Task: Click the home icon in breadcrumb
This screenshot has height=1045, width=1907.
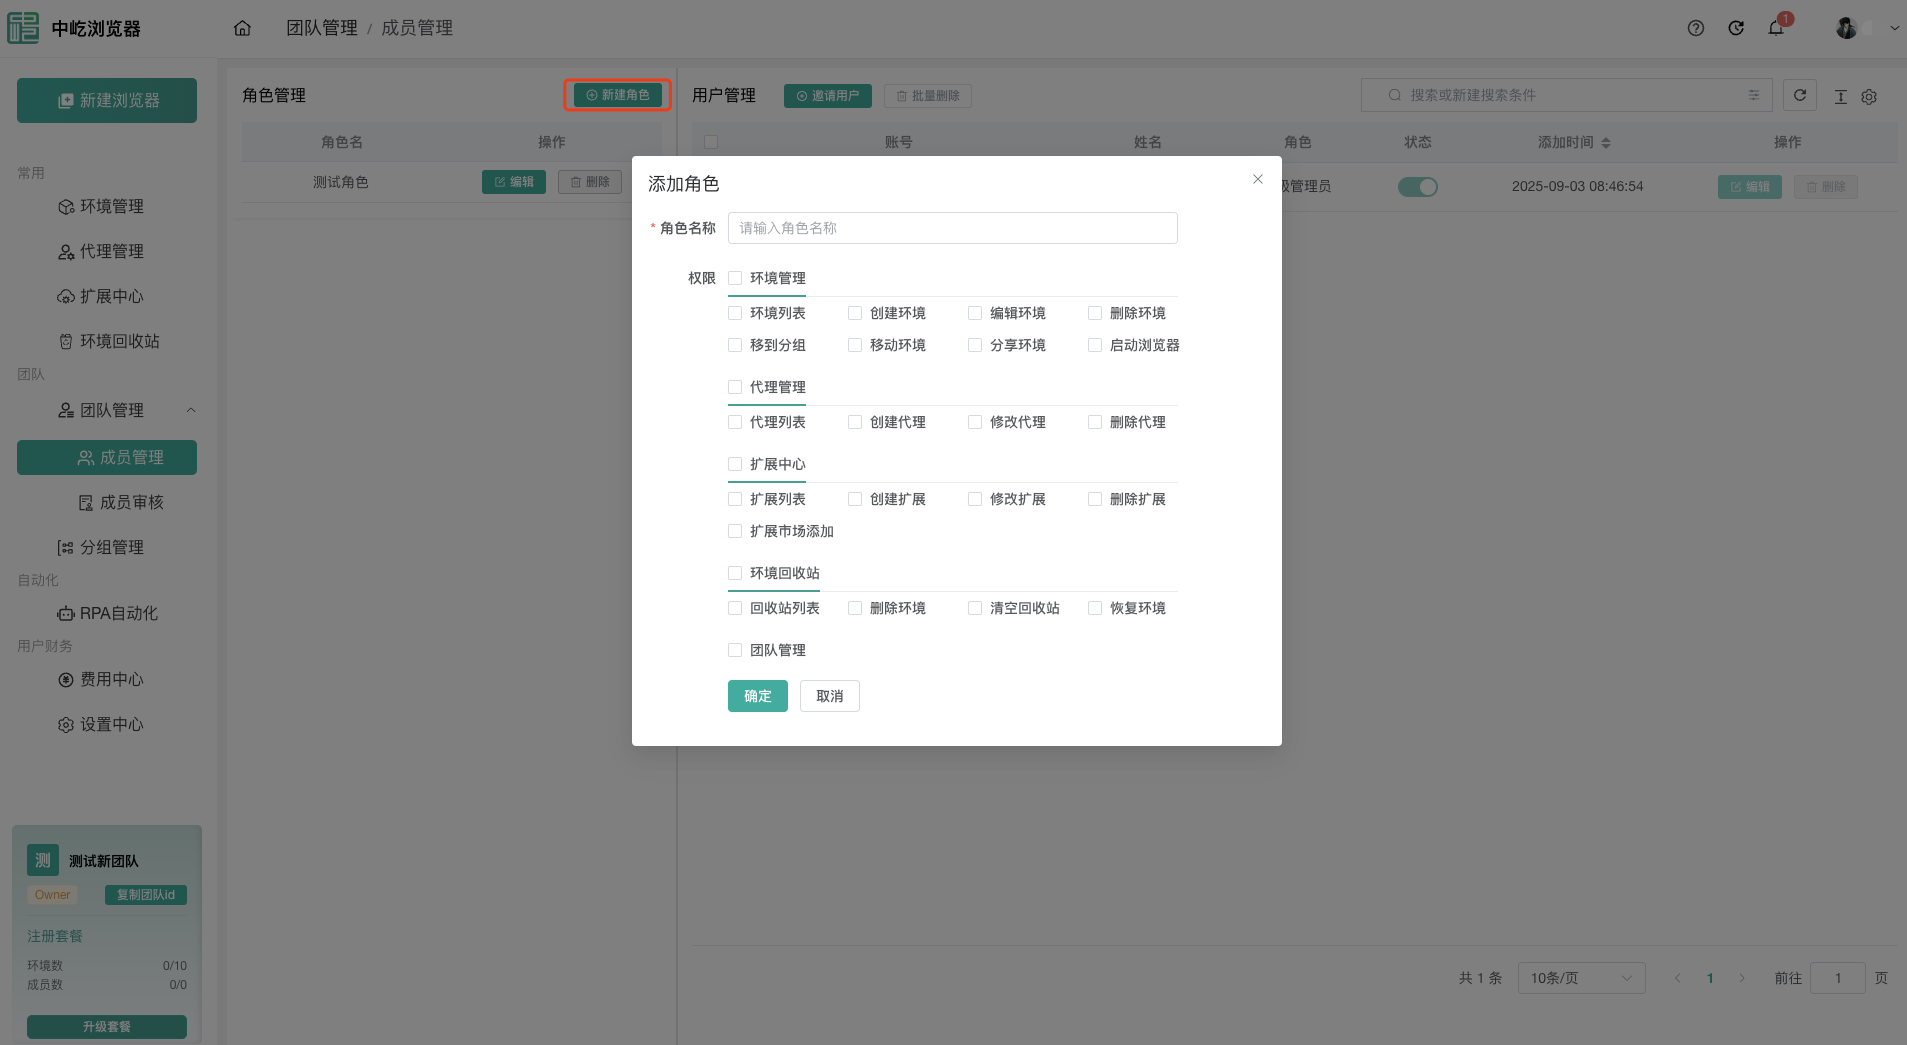Action: [x=242, y=28]
